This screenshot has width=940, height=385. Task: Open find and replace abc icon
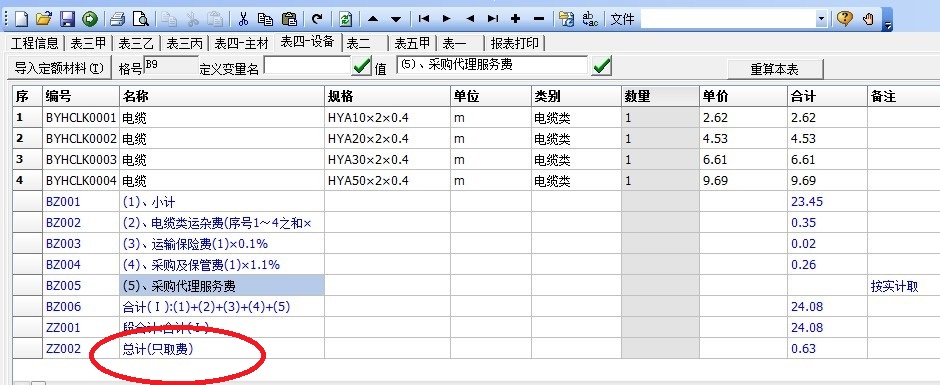pyautogui.click(x=591, y=19)
